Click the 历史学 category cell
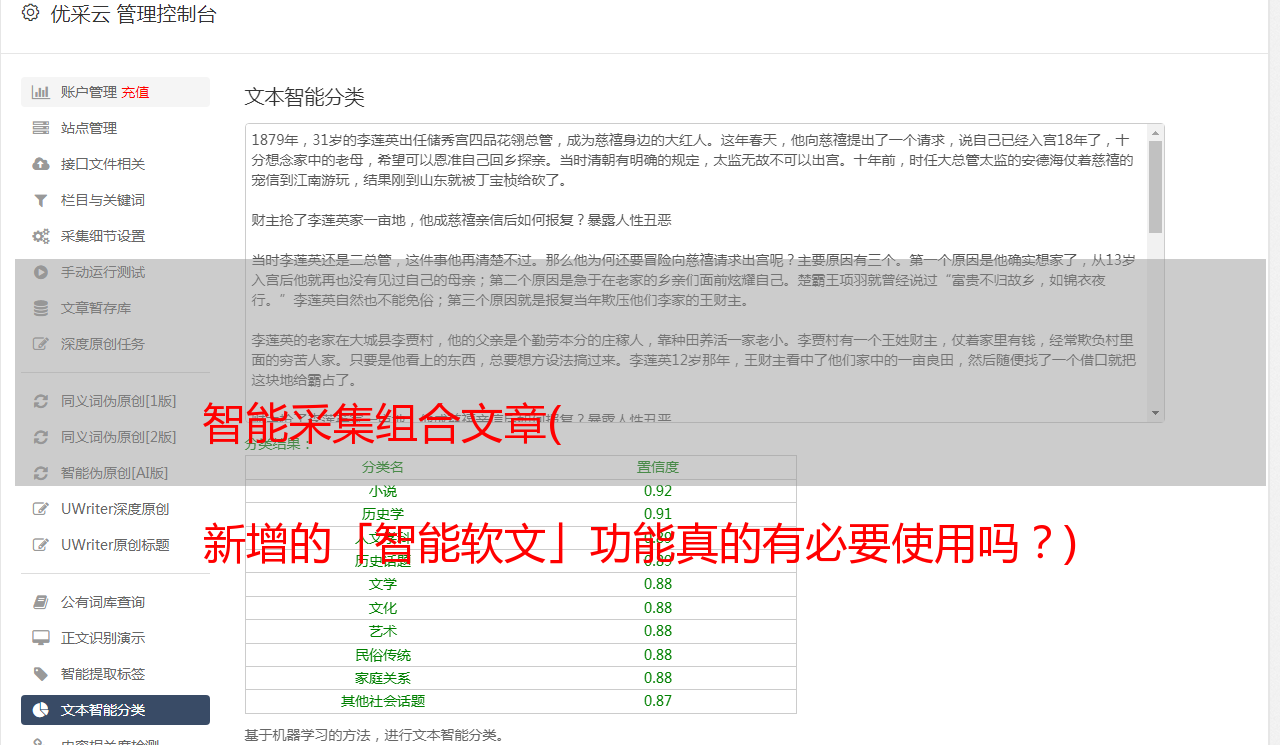Image resolution: width=1280 pixels, height=745 pixels. pyautogui.click(x=383, y=514)
